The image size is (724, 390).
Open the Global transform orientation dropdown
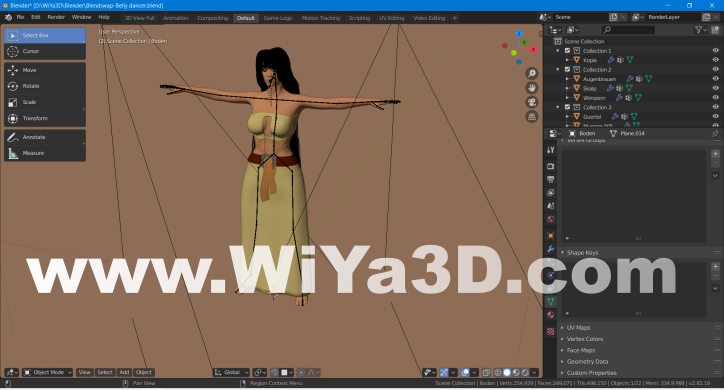231,372
